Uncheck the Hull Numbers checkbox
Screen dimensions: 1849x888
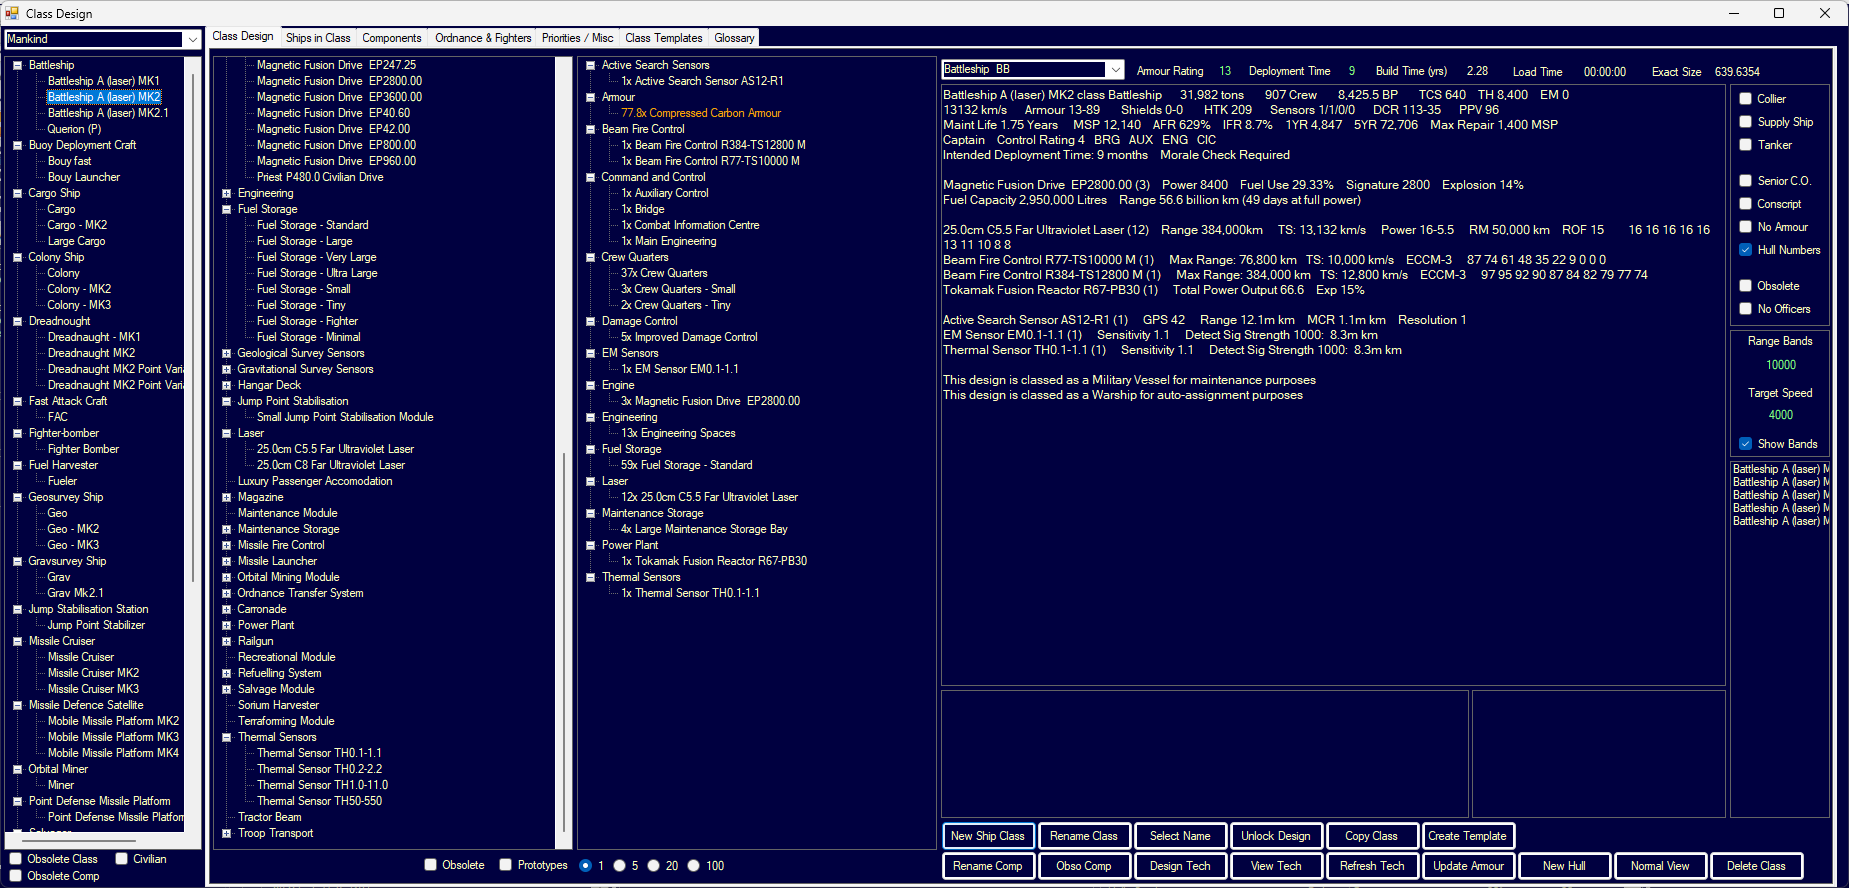(1745, 250)
